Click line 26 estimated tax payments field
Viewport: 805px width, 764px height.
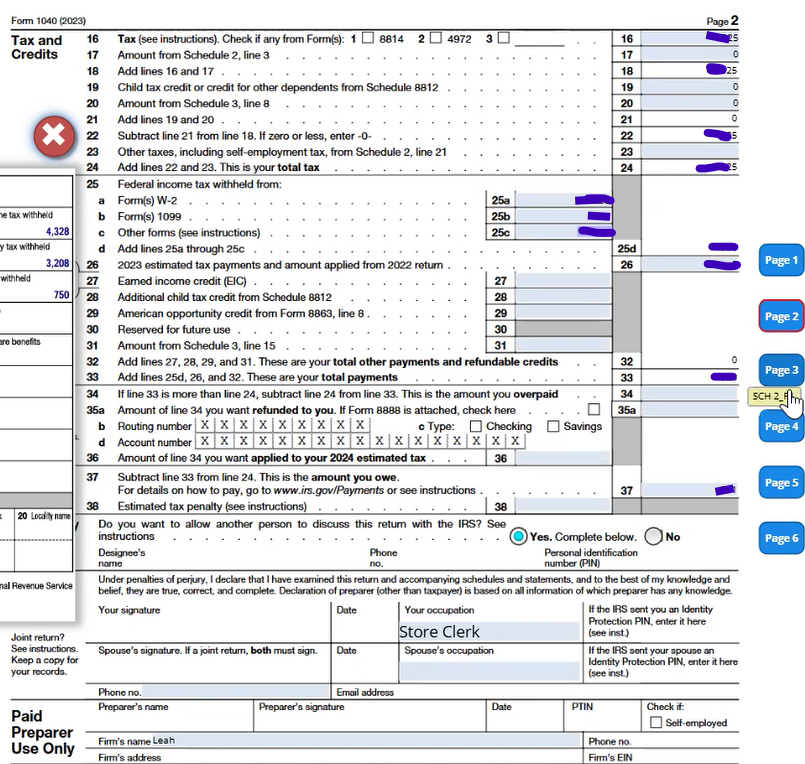[690, 264]
